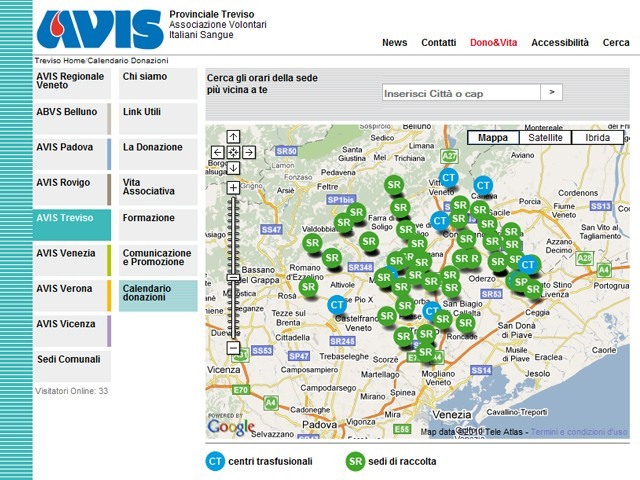Image resolution: width=640 pixels, height=480 pixels.
Task: Select the CT marker near Castelfranco Veneto
Action: click(338, 304)
